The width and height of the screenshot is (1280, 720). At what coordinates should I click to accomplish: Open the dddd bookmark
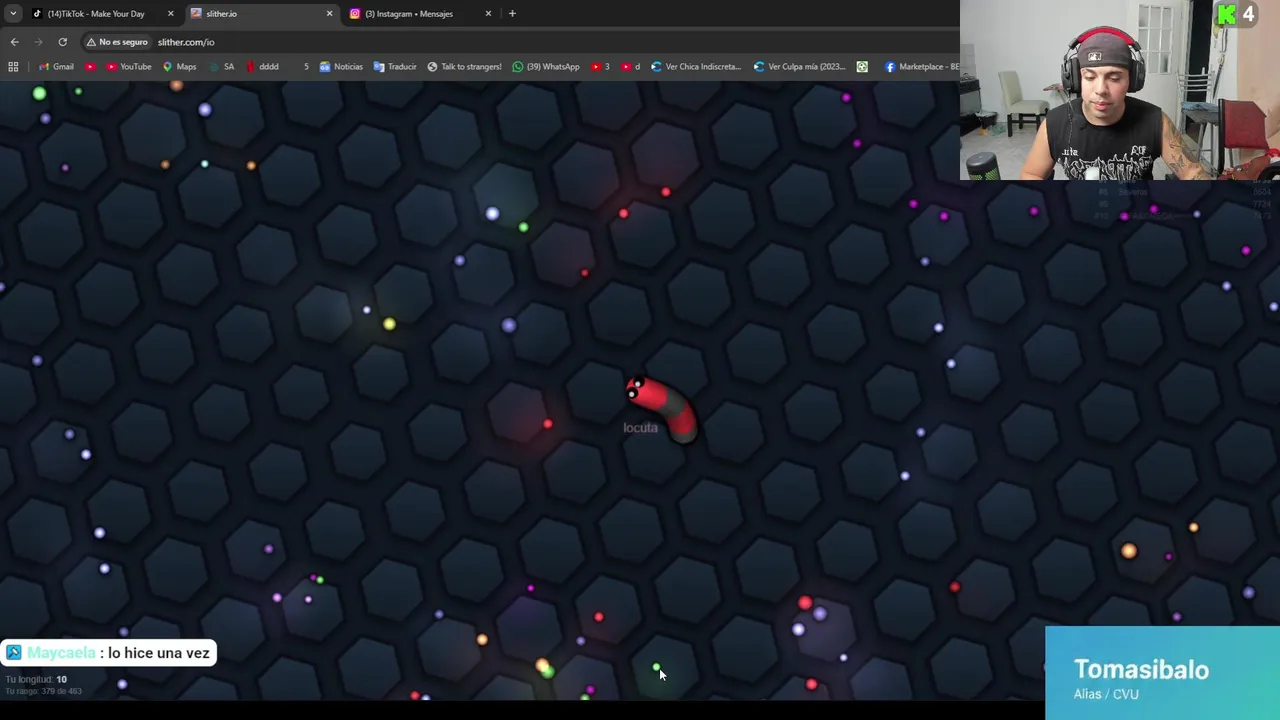261,67
